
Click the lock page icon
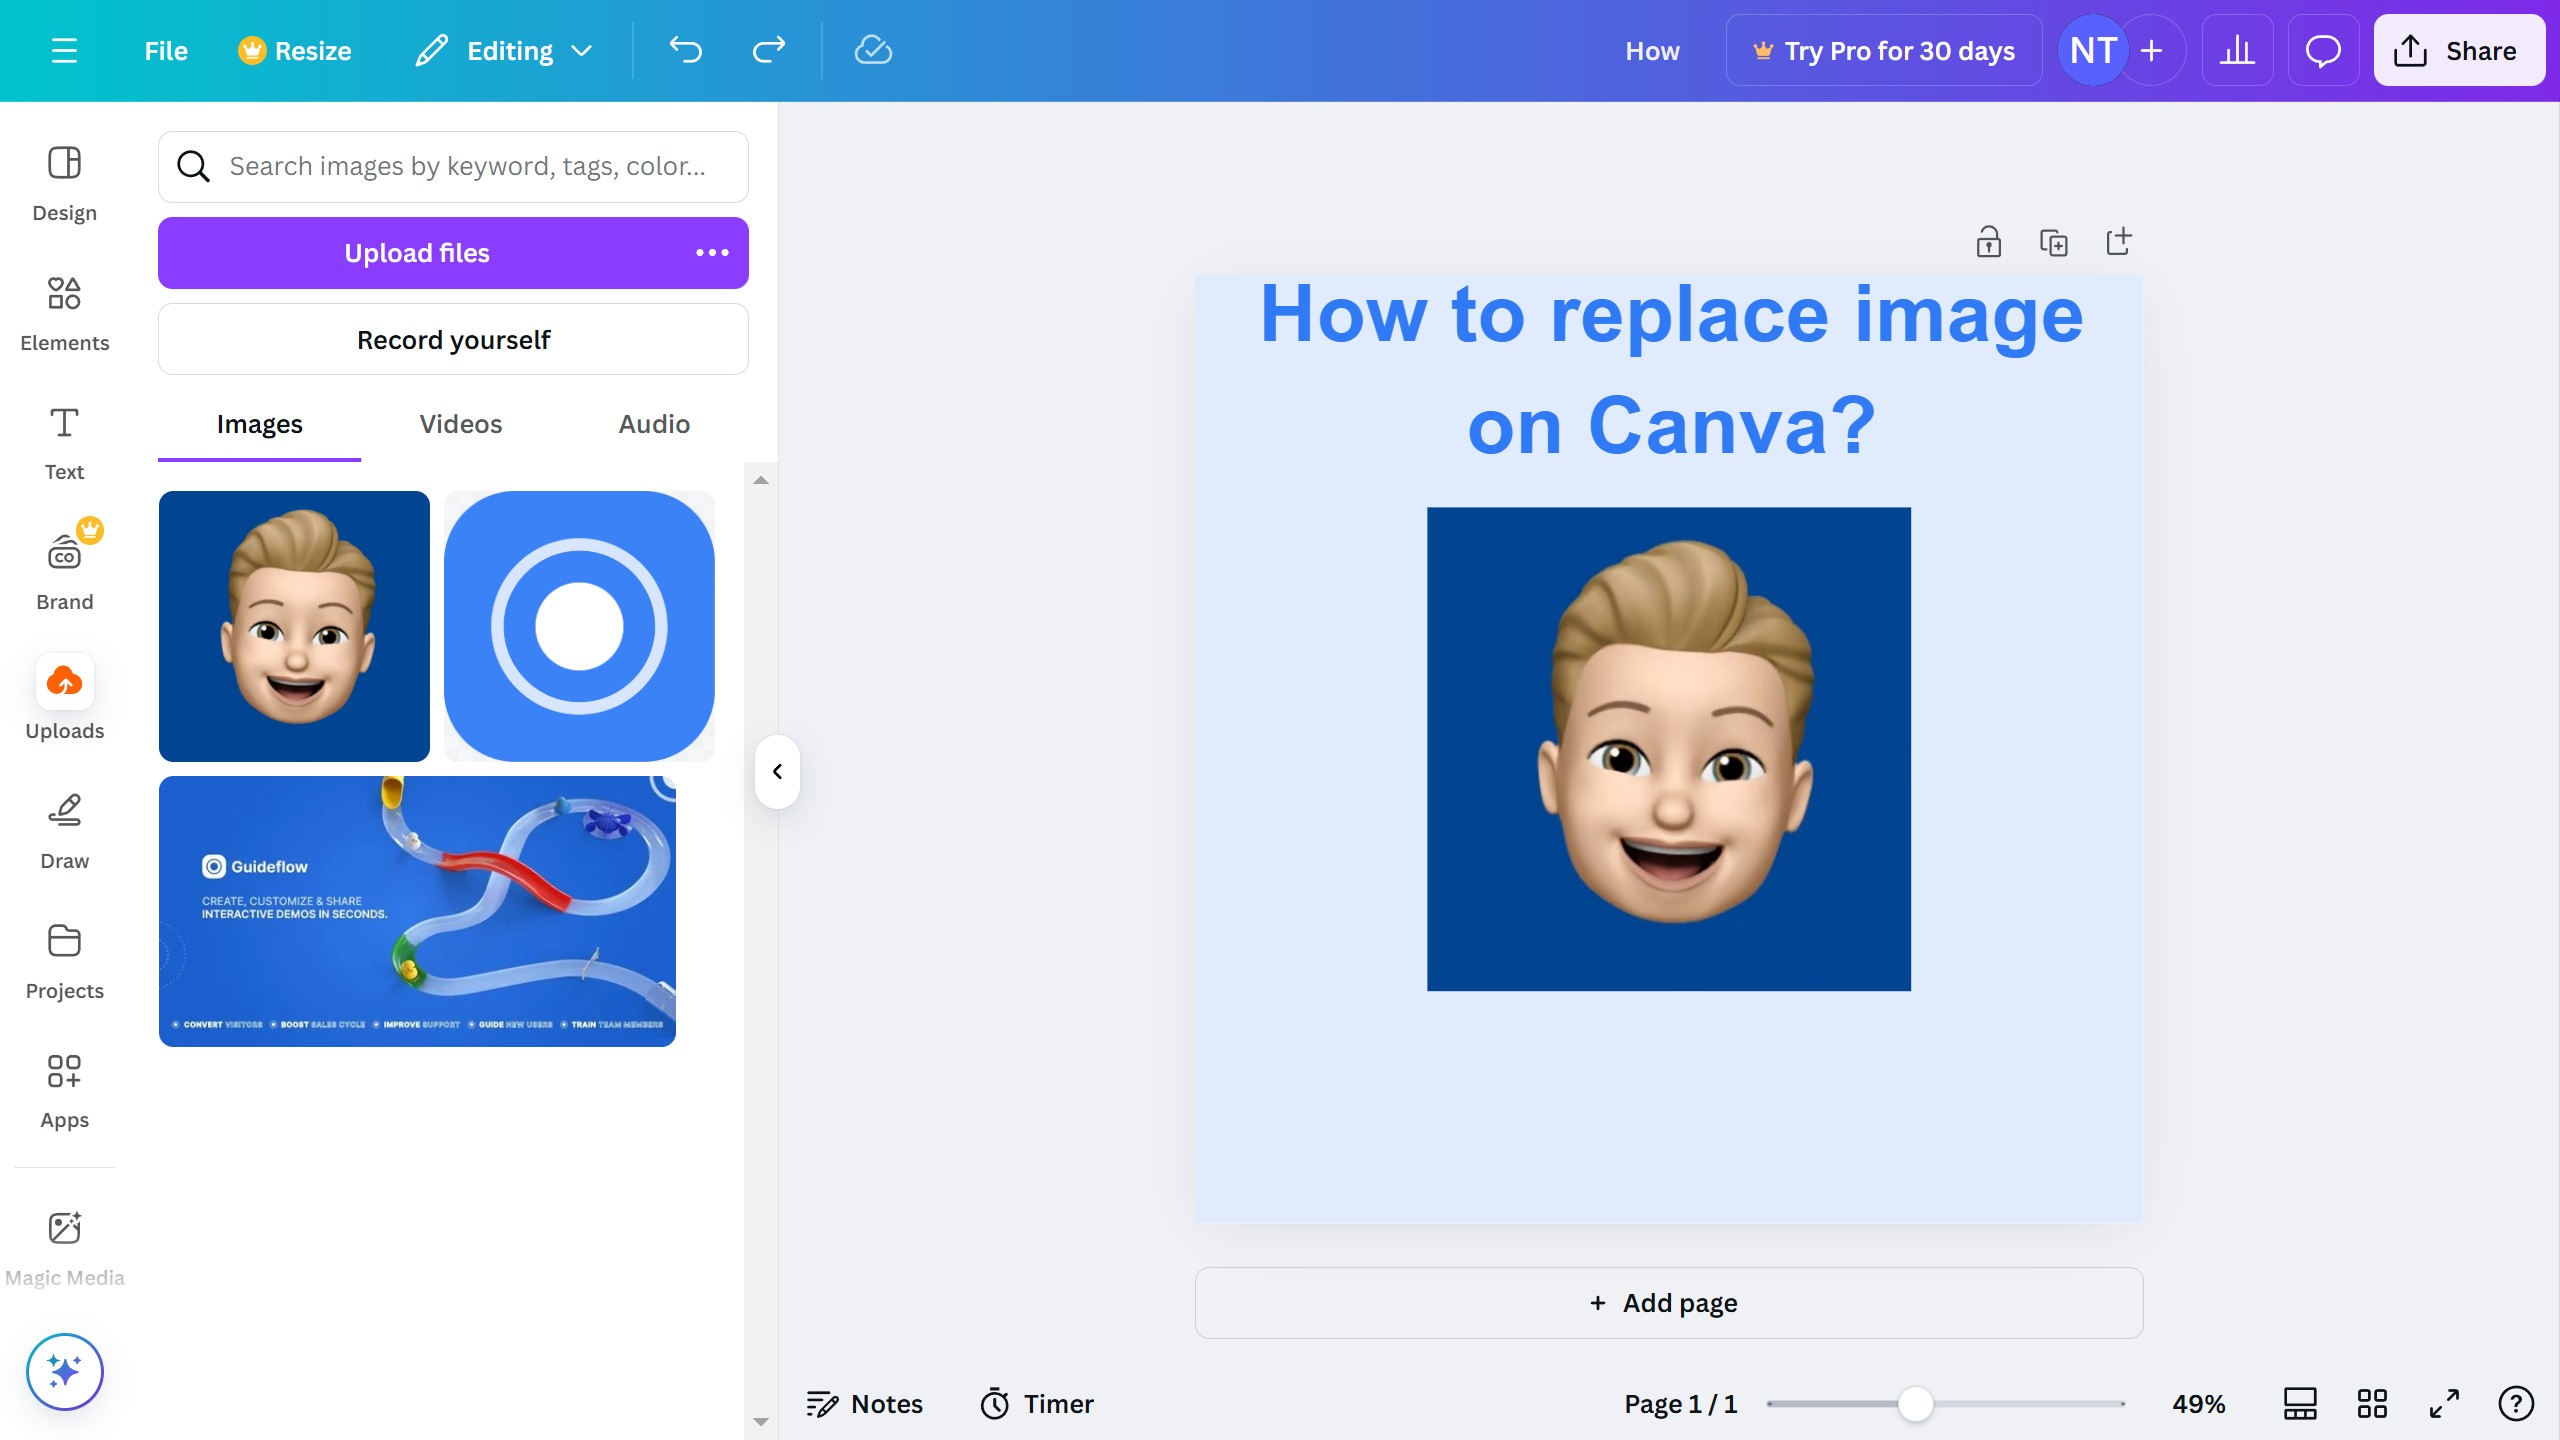coord(1988,242)
